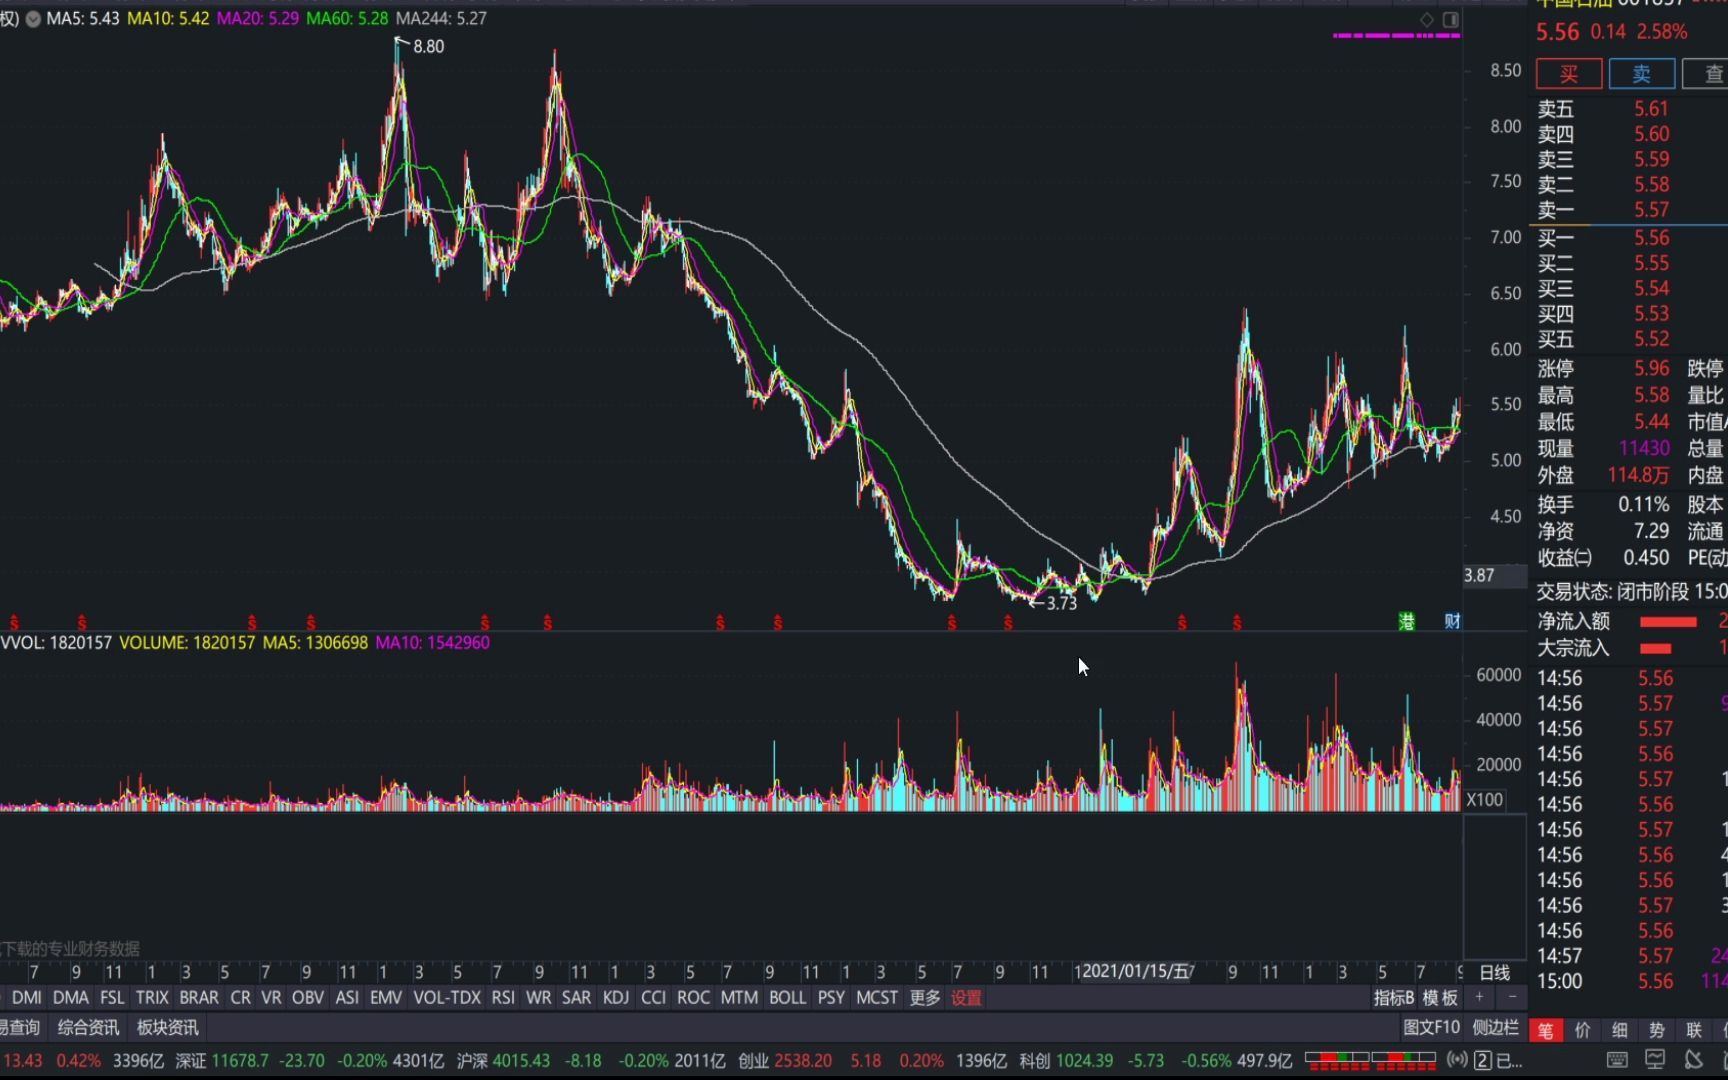Image resolution: width=1728 pixels, height=1080 pixels.
Task: Select the 势 trend tab
Action: 1657,1030
